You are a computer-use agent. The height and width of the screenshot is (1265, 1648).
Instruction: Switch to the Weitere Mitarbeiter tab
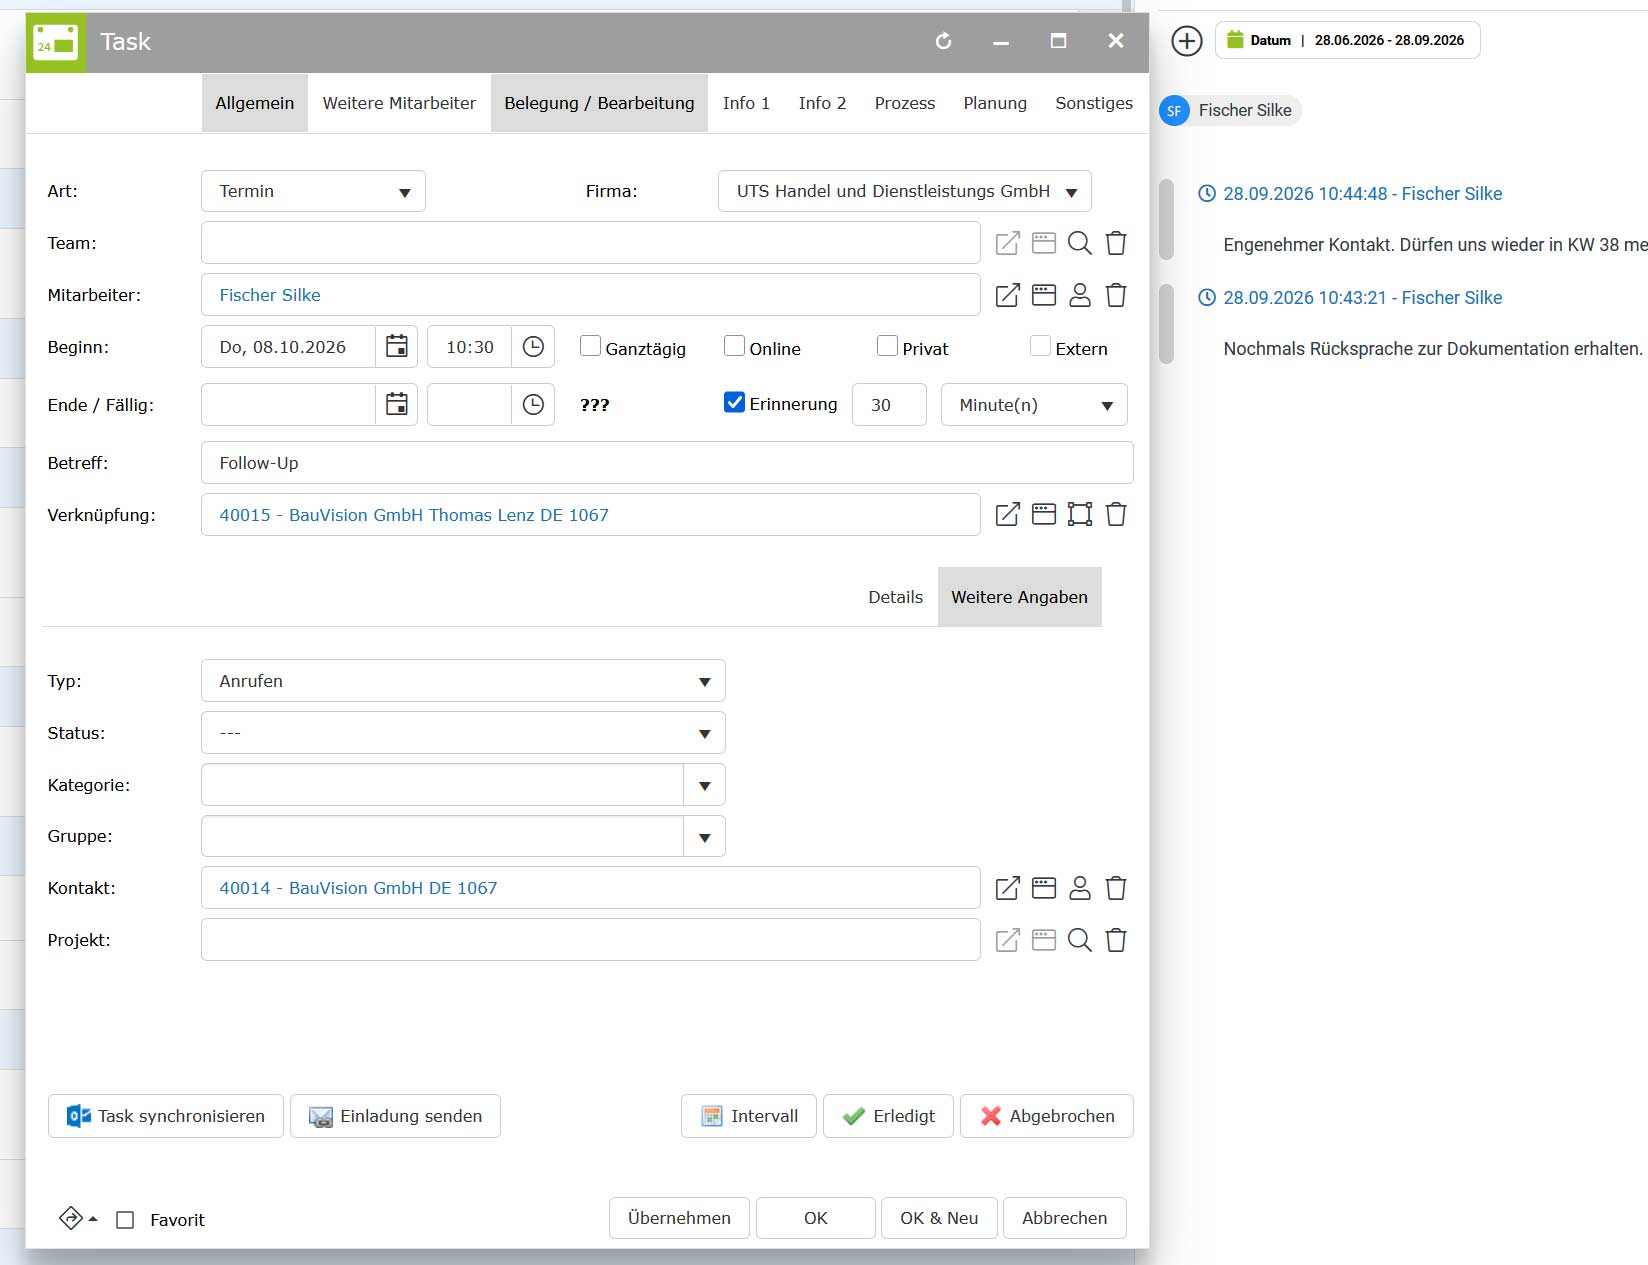[399, 103]
